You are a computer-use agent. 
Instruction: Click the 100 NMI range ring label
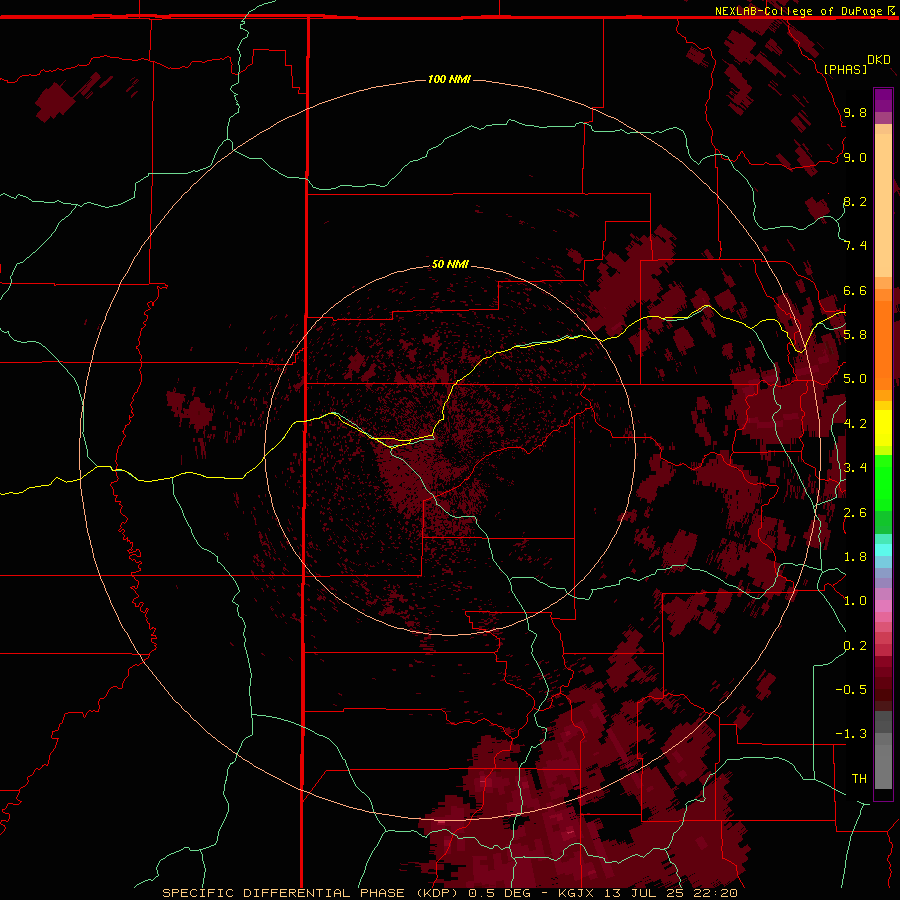coord(449,79)
